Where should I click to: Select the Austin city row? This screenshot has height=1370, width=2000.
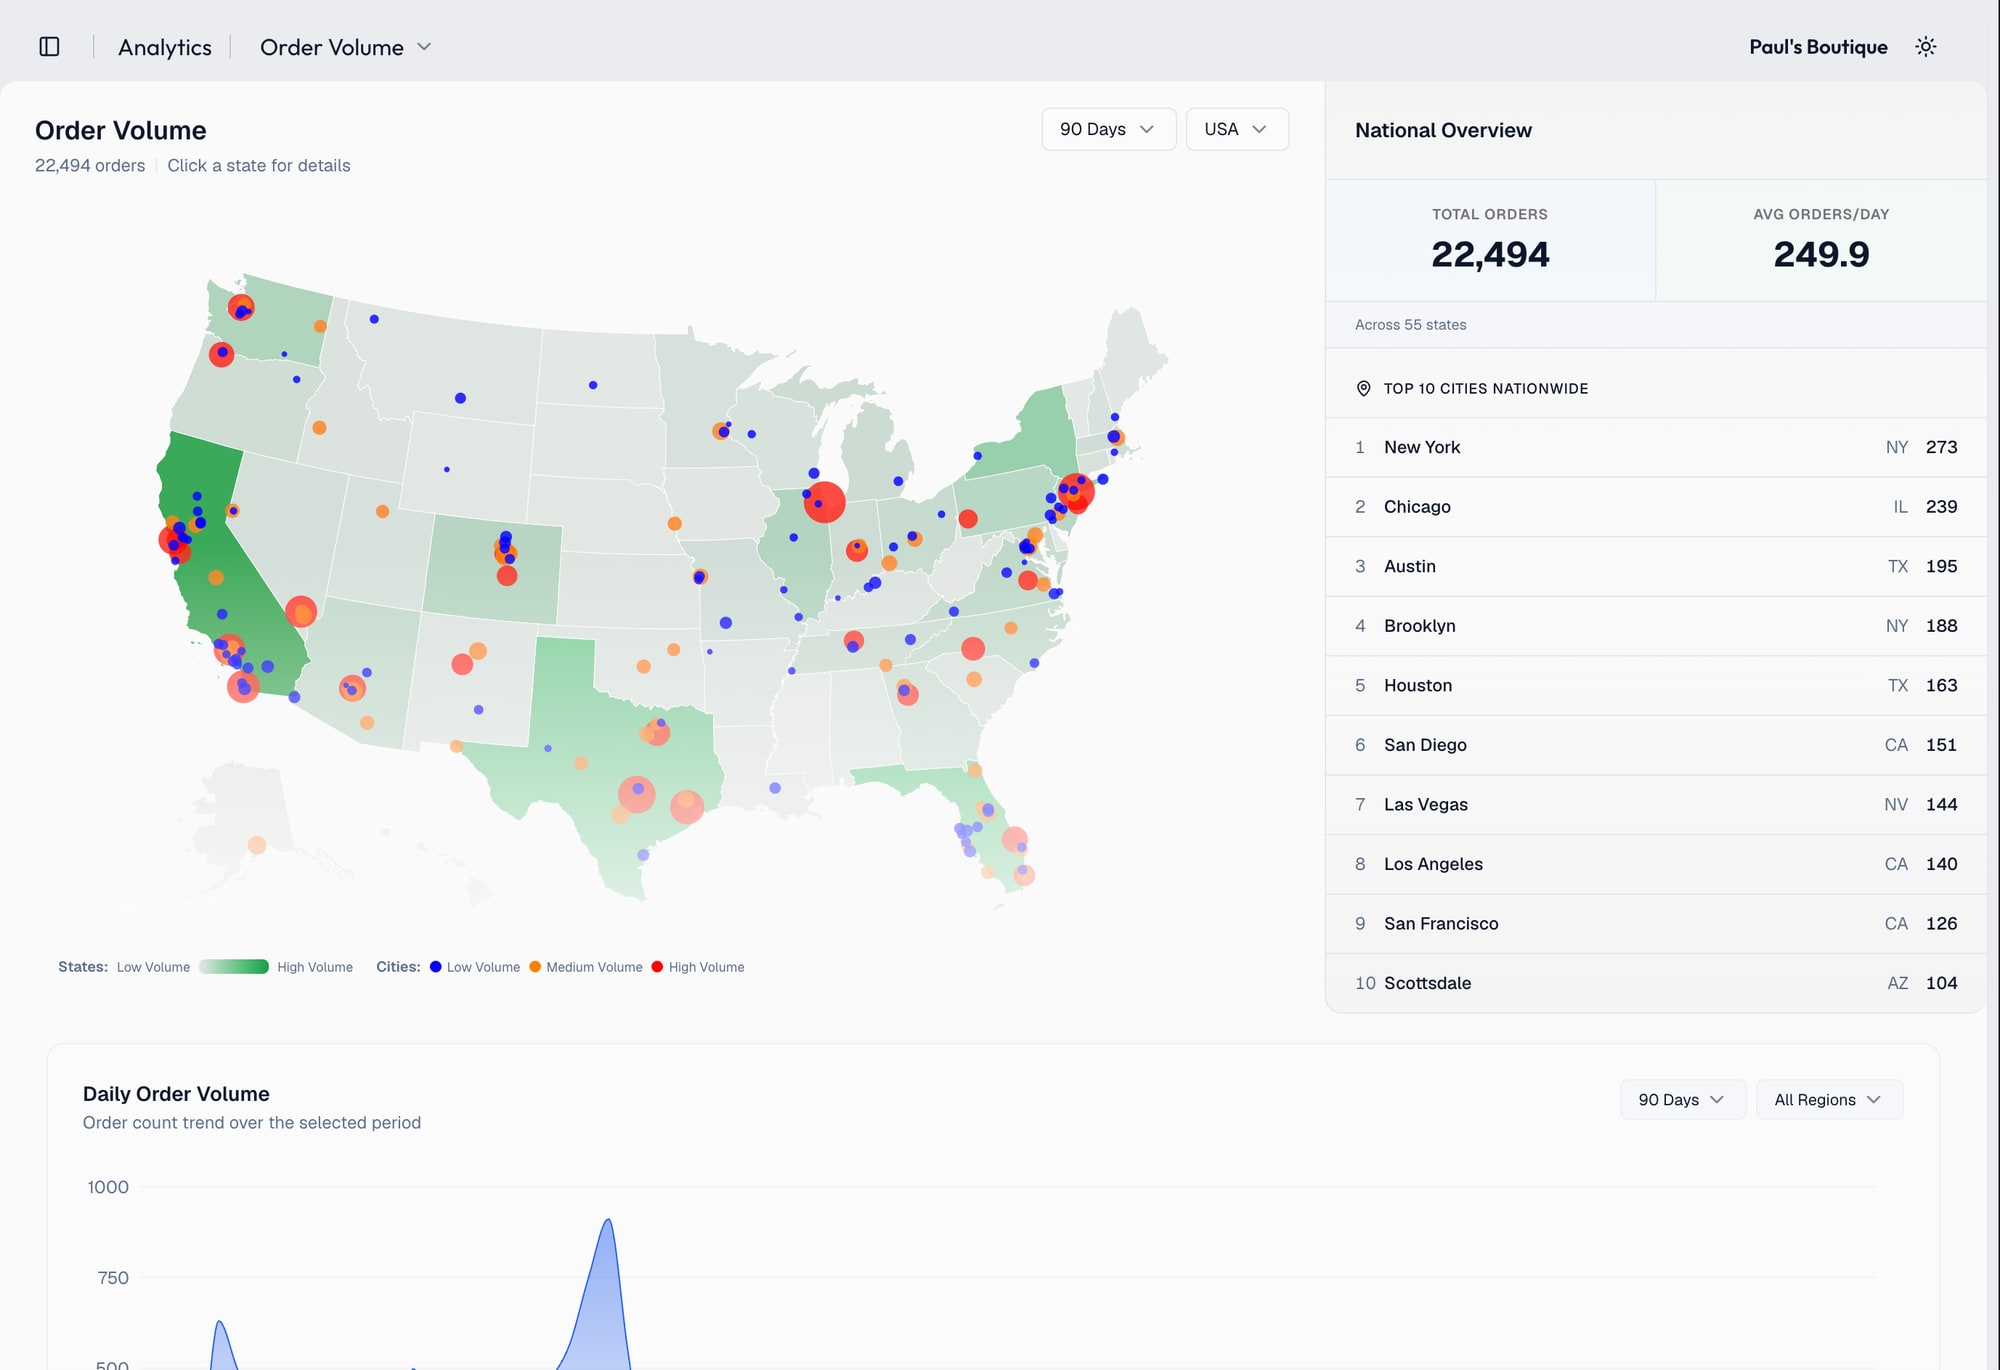[x=1655, y=566]
